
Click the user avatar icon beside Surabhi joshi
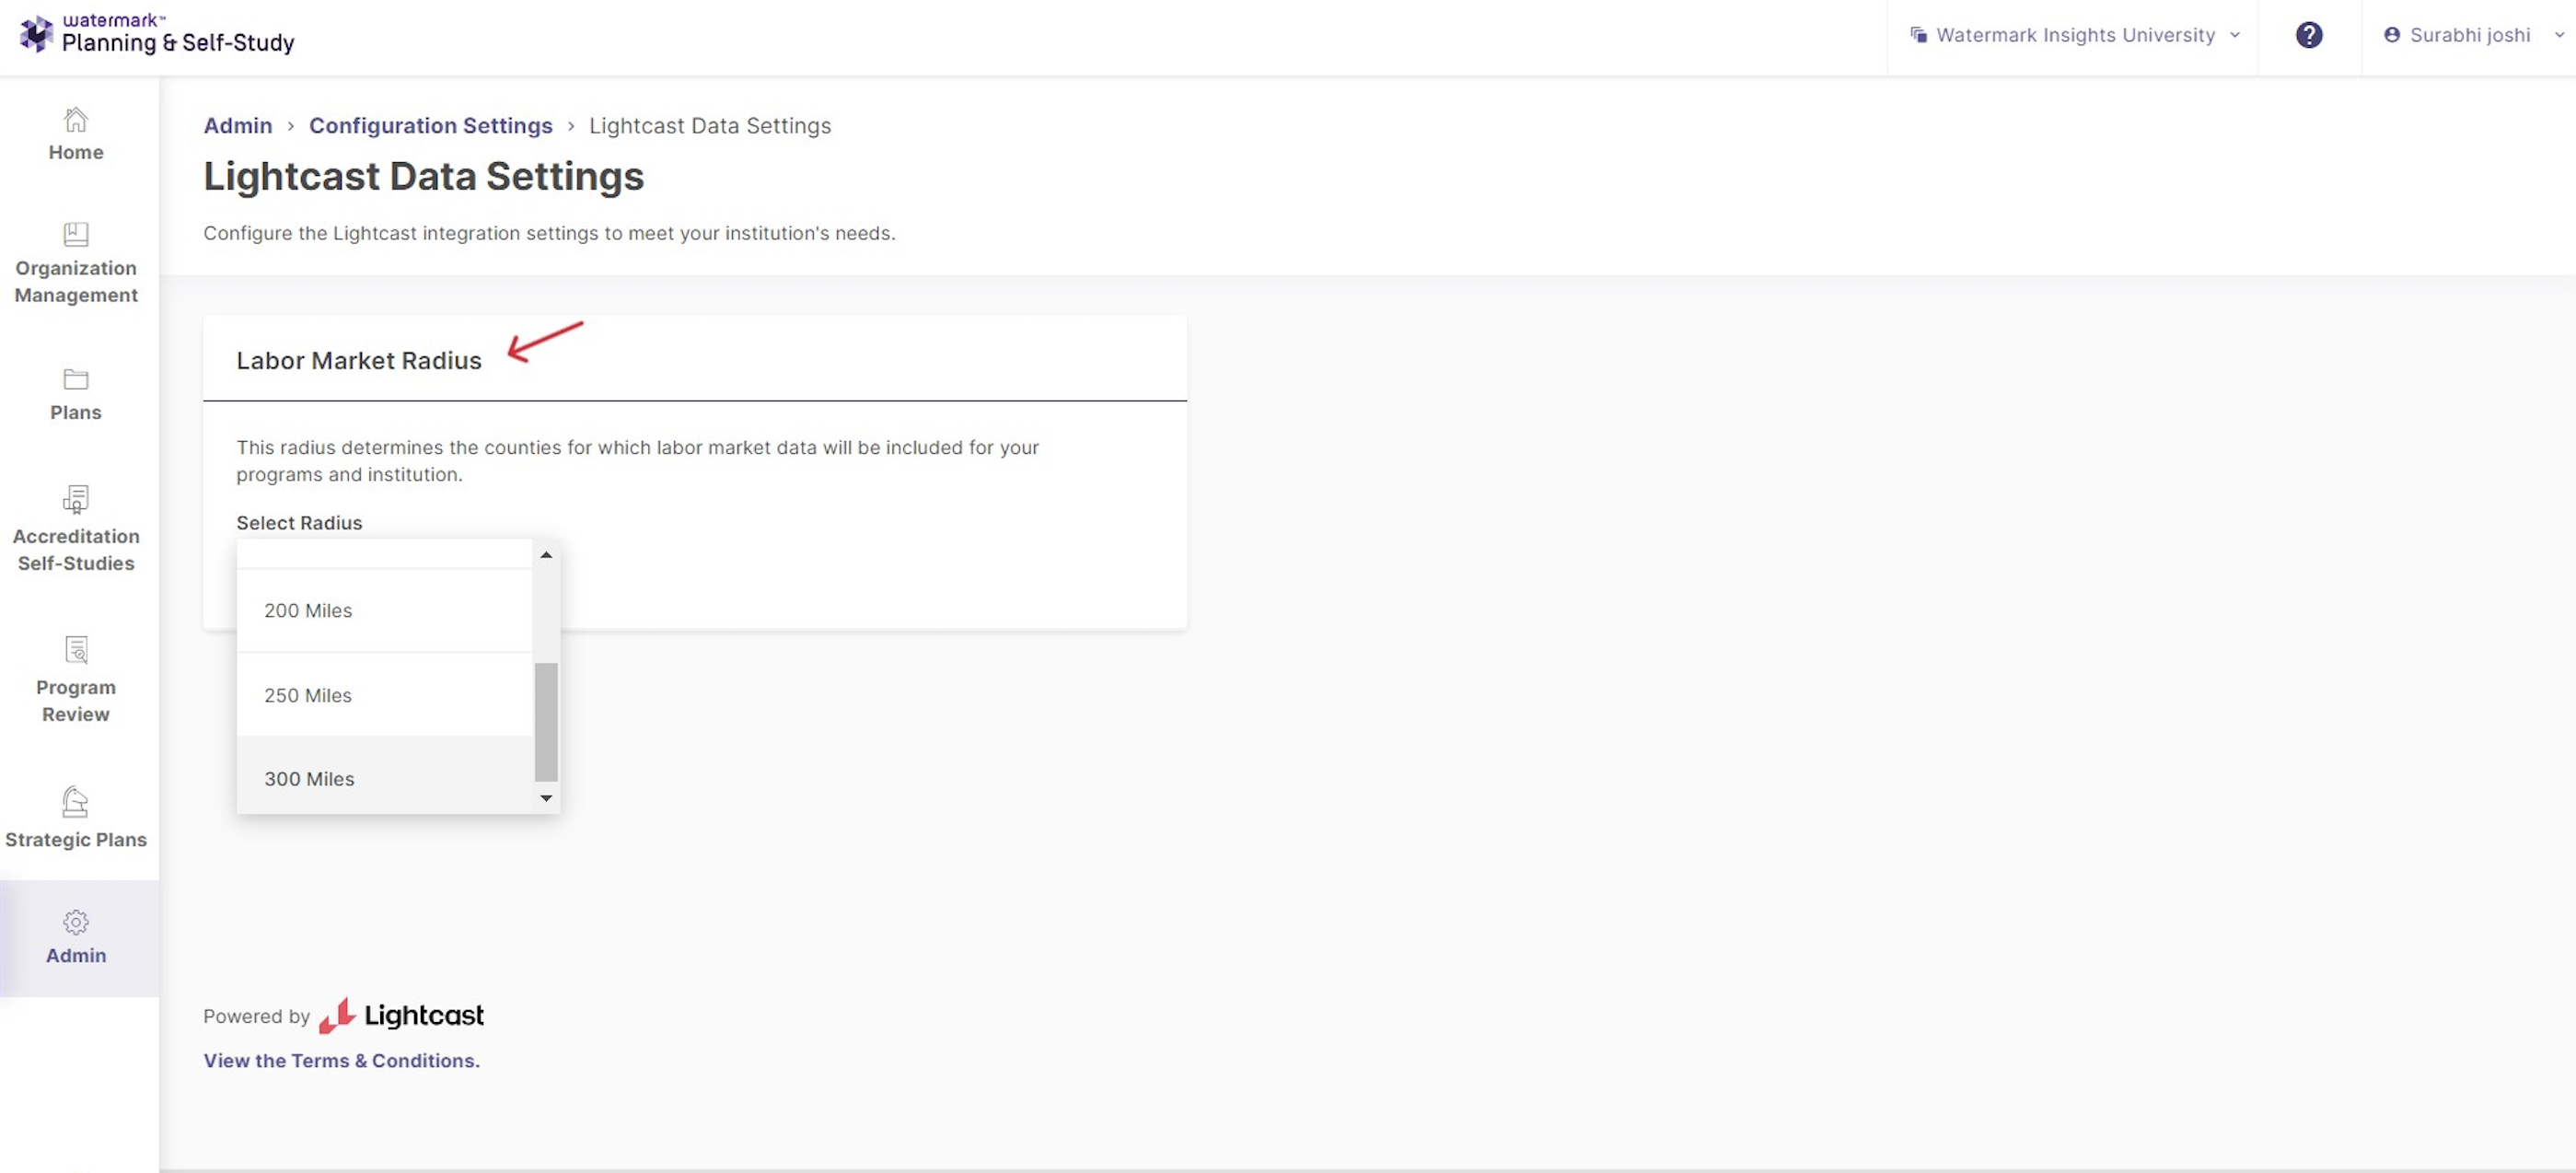pyautogui.click(x=2392, y=35)
